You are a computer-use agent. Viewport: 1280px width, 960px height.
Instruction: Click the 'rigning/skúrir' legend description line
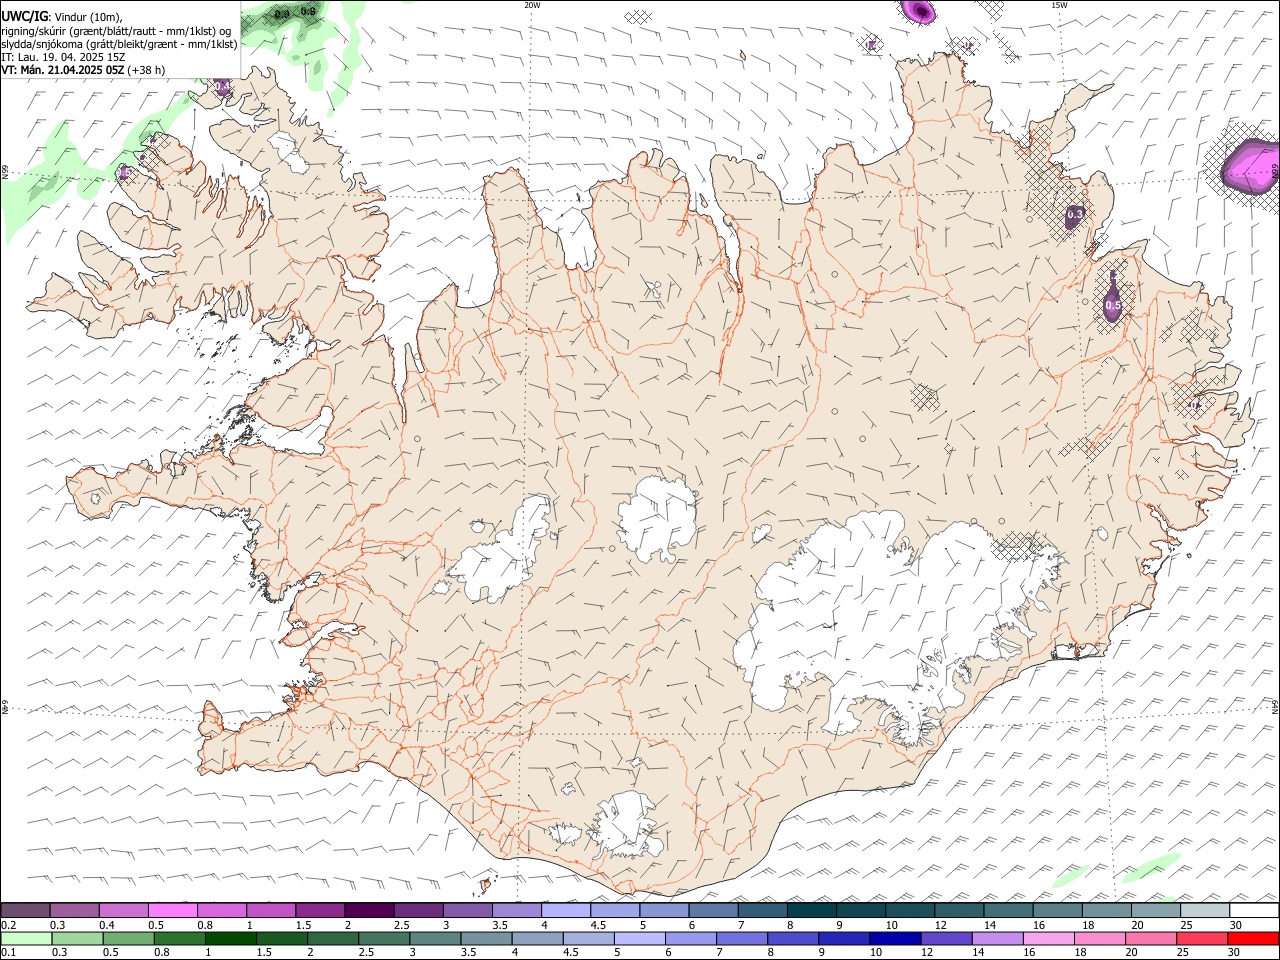[117, 31]
